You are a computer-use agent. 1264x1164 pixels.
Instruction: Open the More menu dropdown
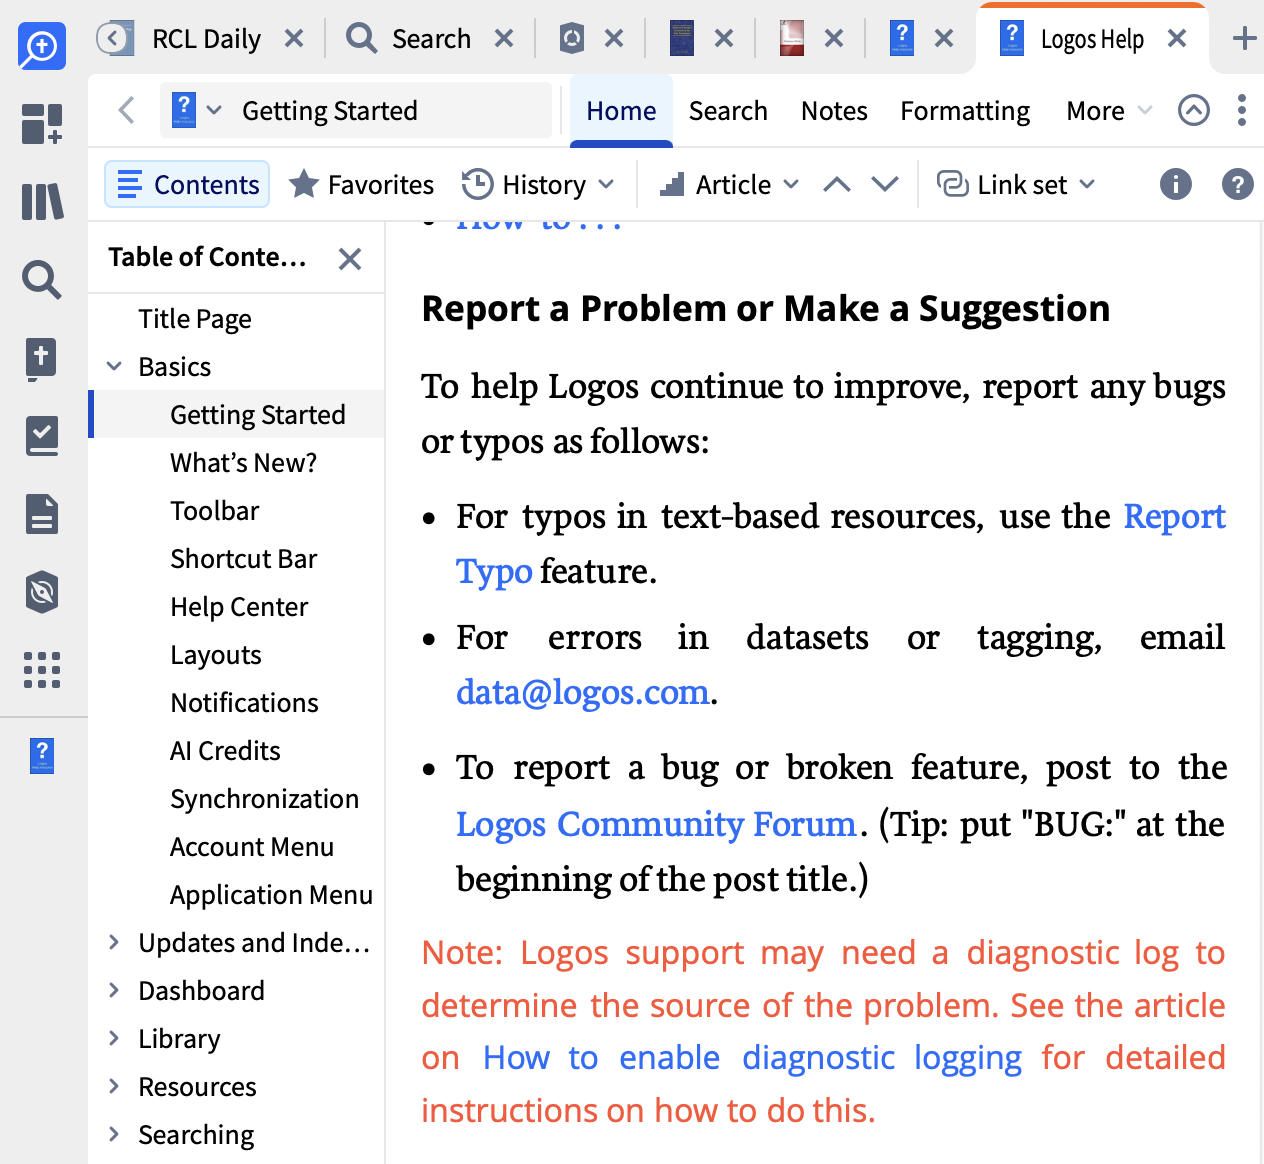1109,111
